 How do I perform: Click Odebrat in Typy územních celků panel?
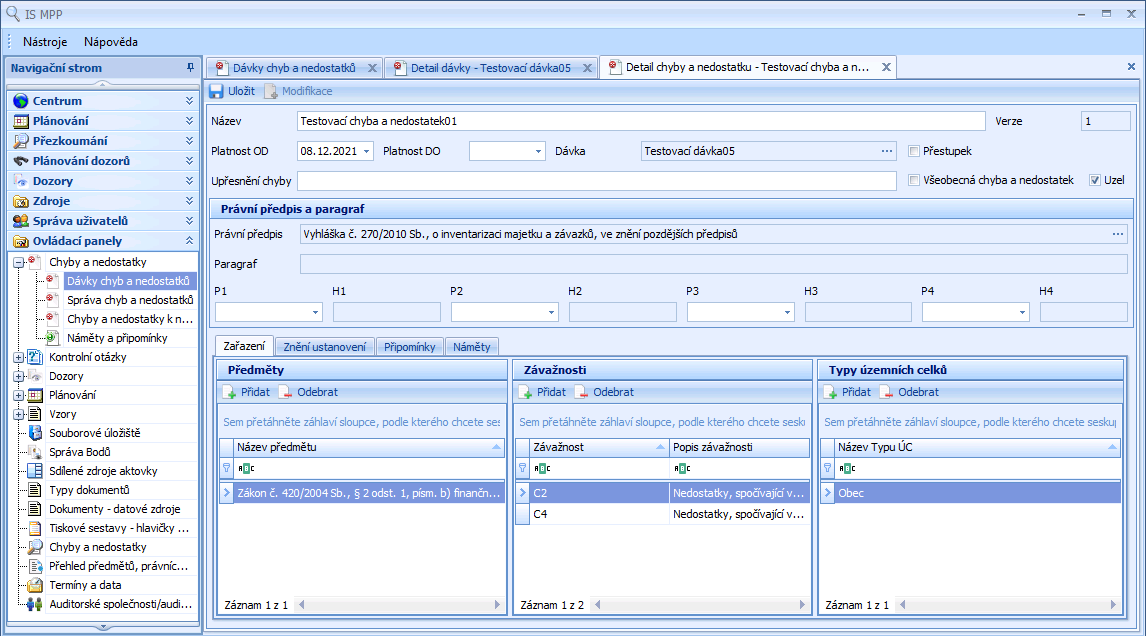pos(911,393)
